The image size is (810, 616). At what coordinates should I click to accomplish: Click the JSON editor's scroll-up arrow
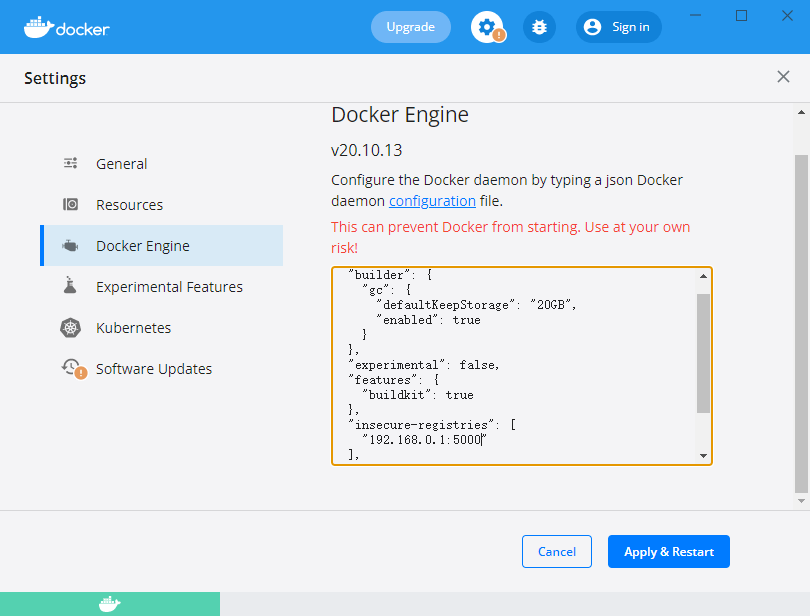[x=703, y=276]
